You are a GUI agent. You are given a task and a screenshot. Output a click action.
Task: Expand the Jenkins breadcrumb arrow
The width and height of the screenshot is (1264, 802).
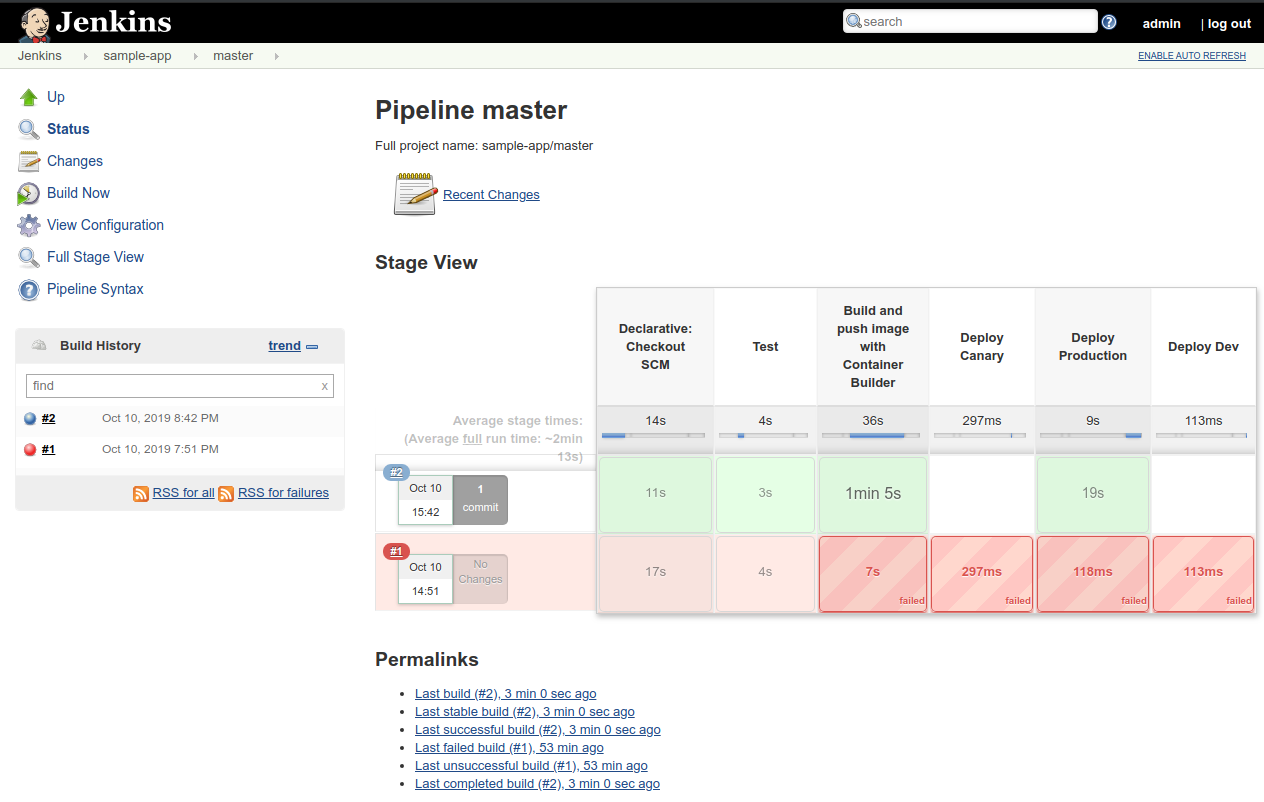[x=84, y=56]
